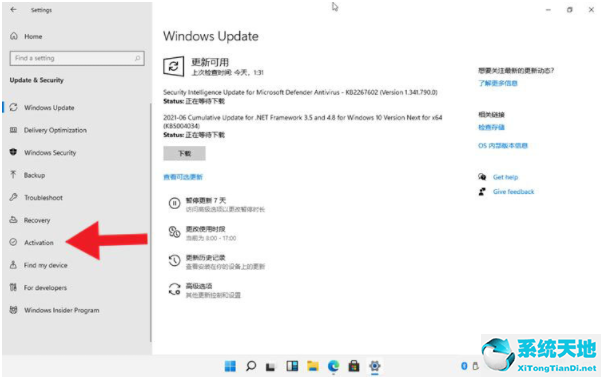The height and width of the screenshot is (377, 601).
Task: Click the For developers icon
Action: click(x=13, y=287)
